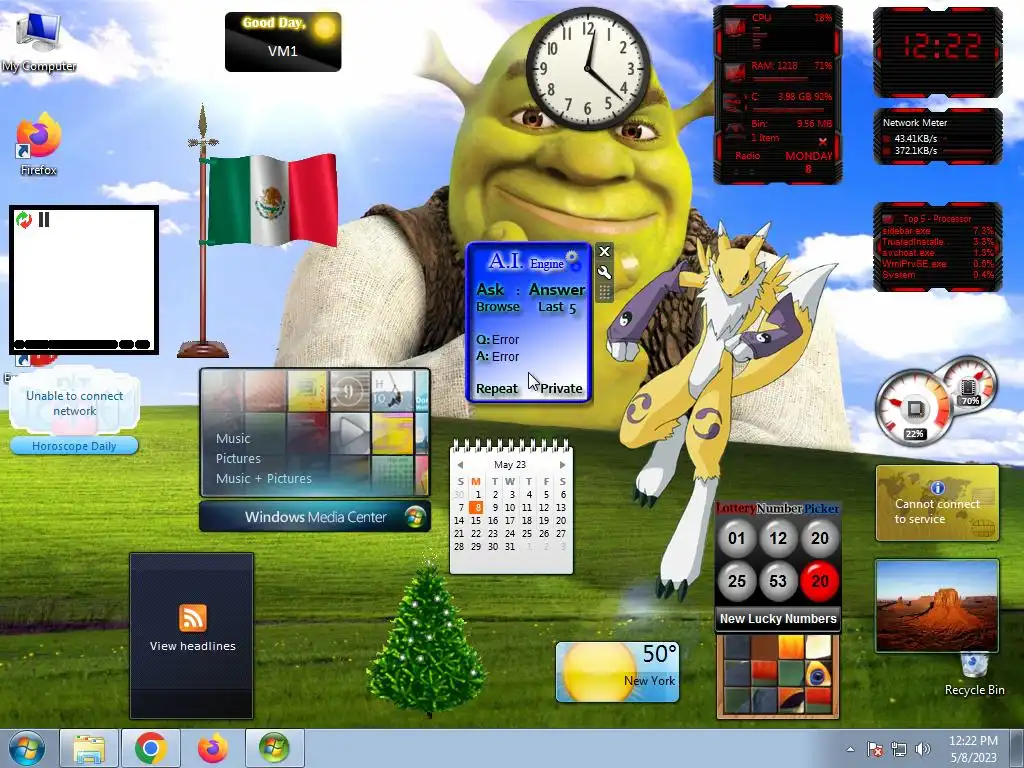Click the Network Meter gadget title
The width and height of the screenshot is (1024, 768).
pyautogui.click(x=915, y=123)
